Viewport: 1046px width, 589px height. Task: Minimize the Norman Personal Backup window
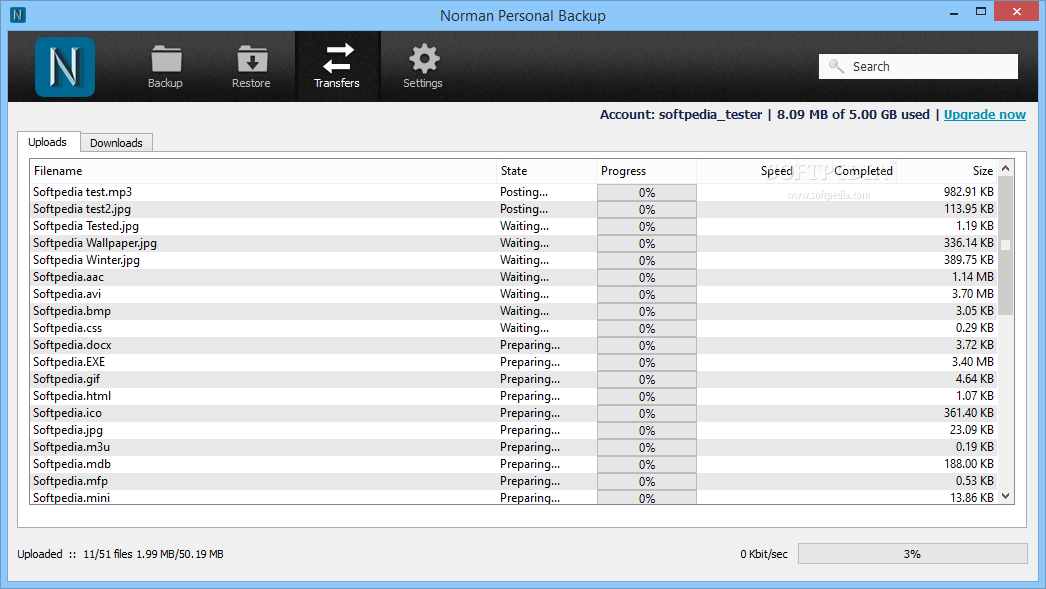coord(954,12)
